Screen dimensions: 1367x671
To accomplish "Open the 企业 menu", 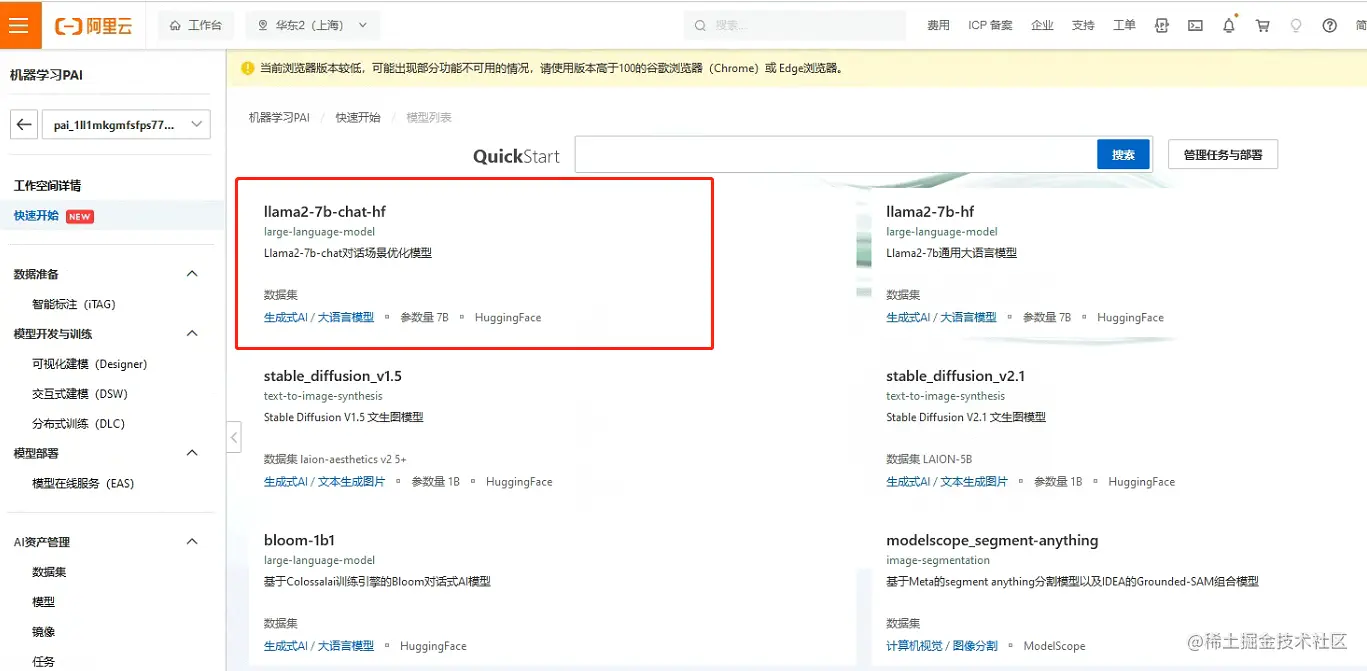I will (1042, 25).
